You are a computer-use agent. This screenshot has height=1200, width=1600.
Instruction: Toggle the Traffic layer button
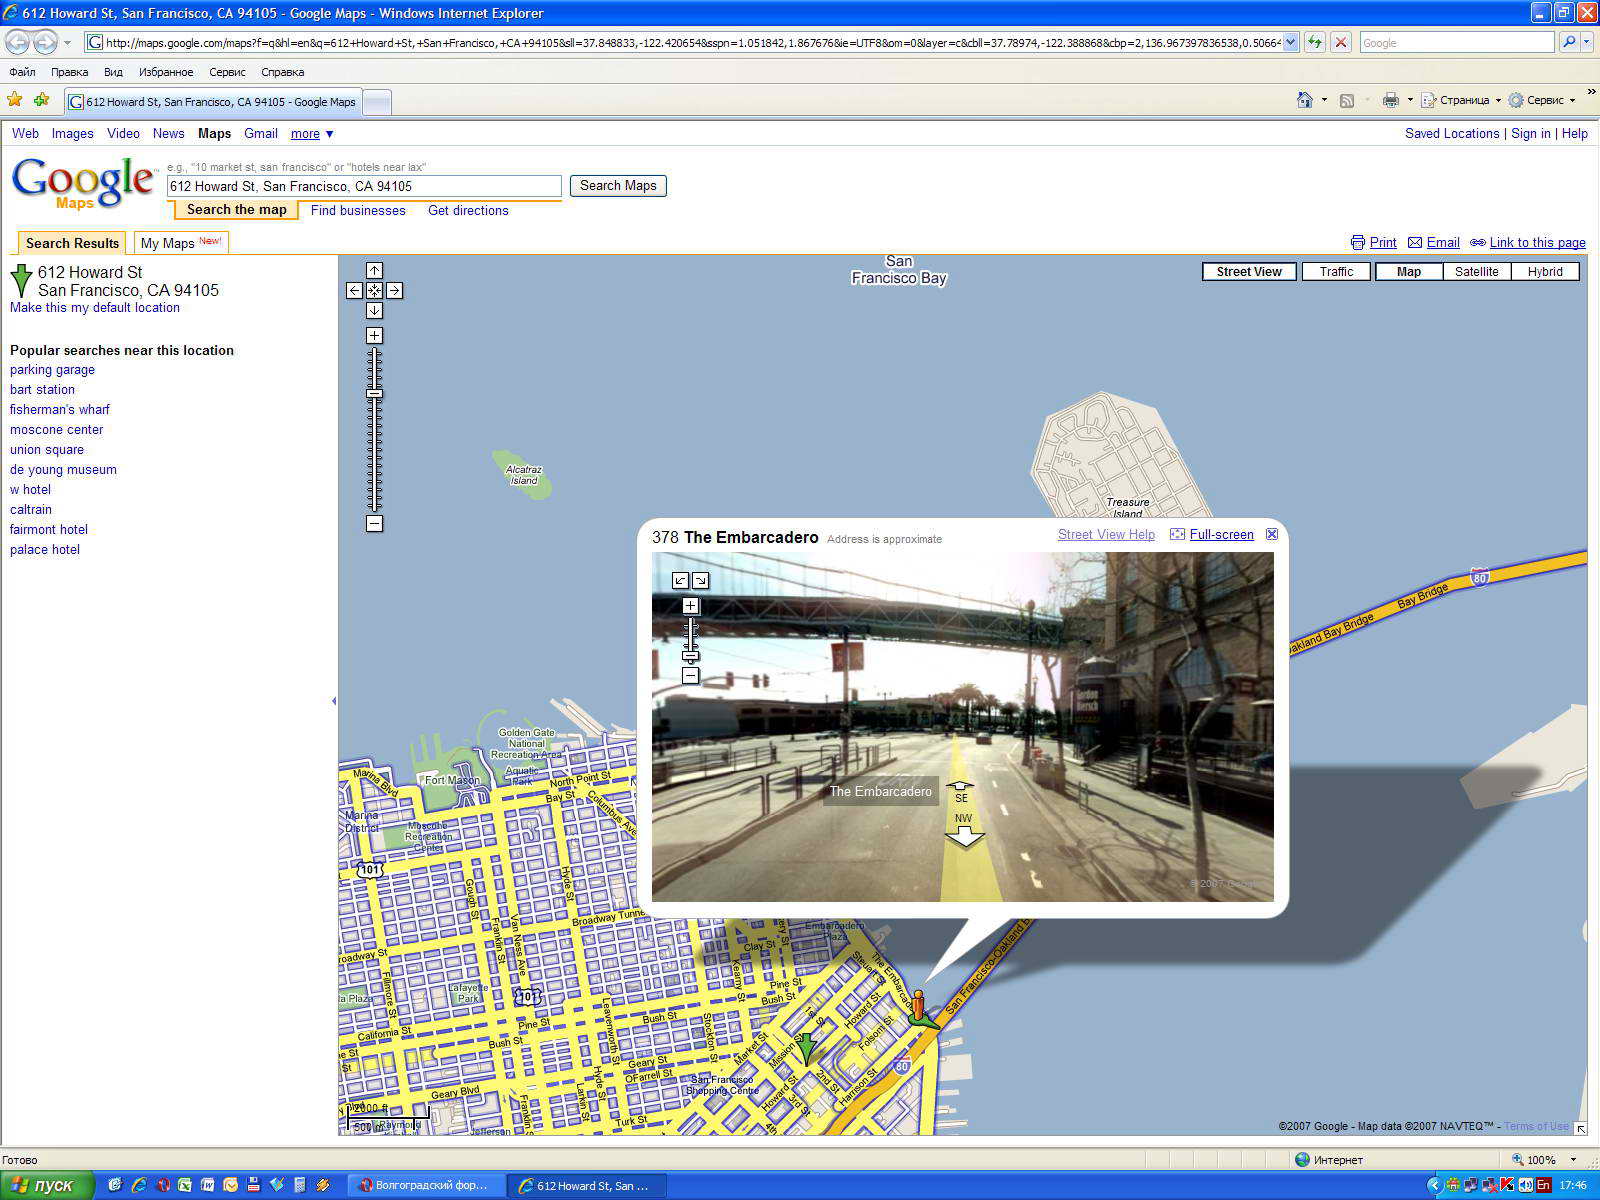pos(1336,272)
